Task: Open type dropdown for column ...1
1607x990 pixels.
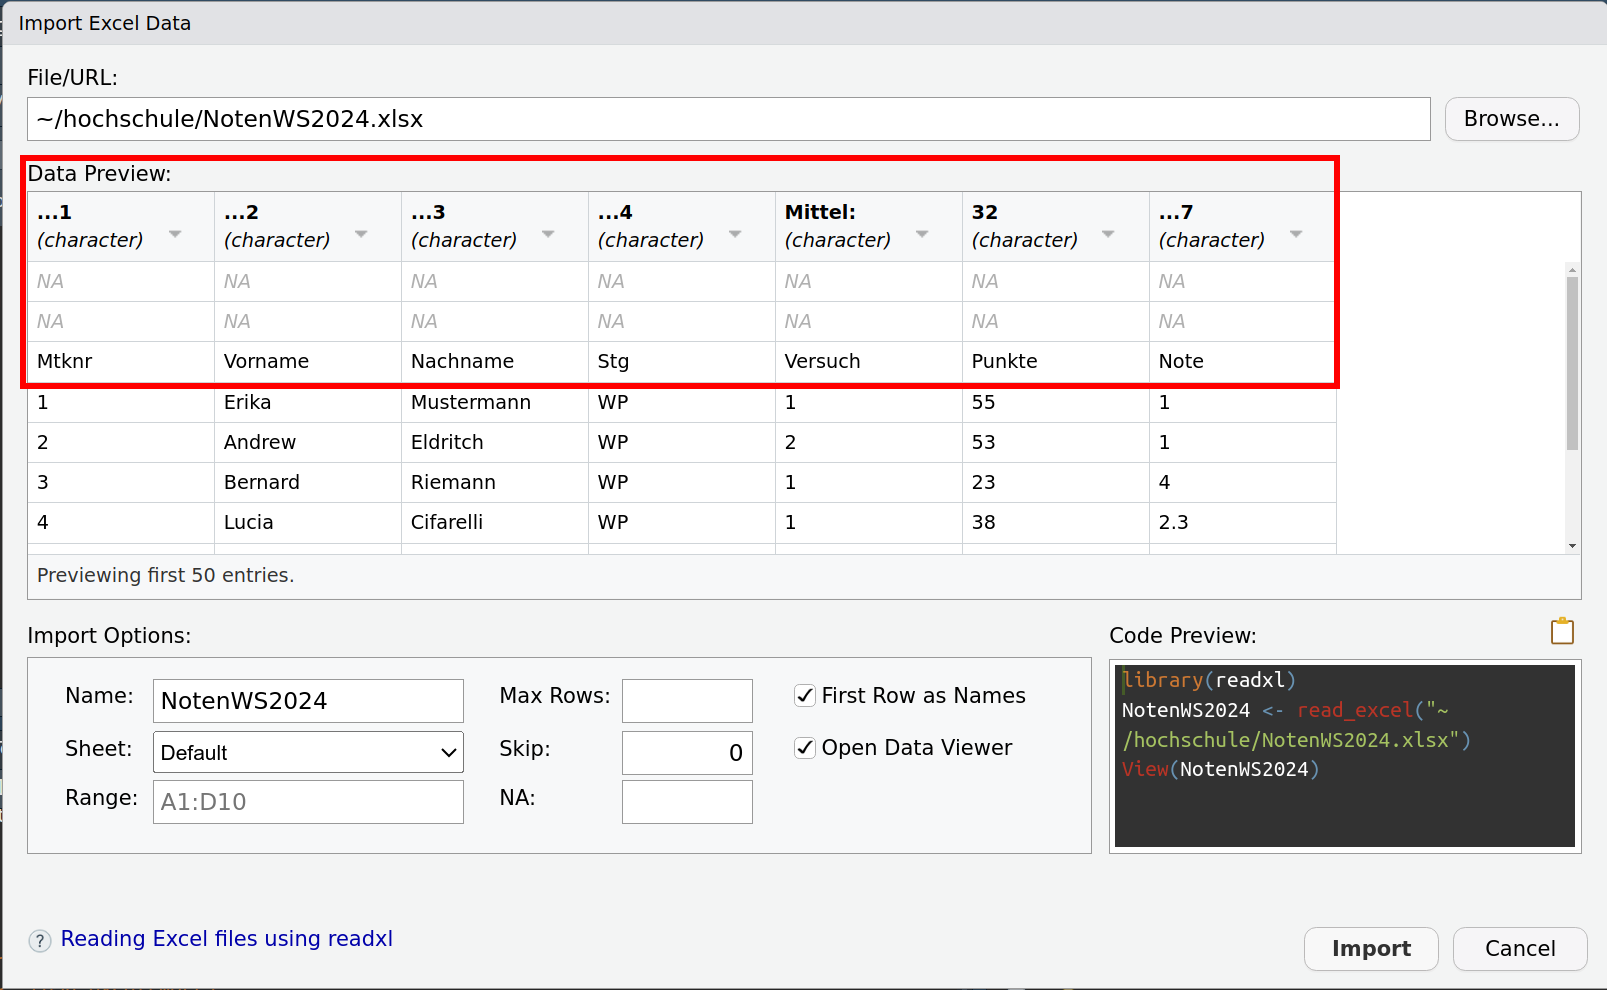Action: pos(175,234)
